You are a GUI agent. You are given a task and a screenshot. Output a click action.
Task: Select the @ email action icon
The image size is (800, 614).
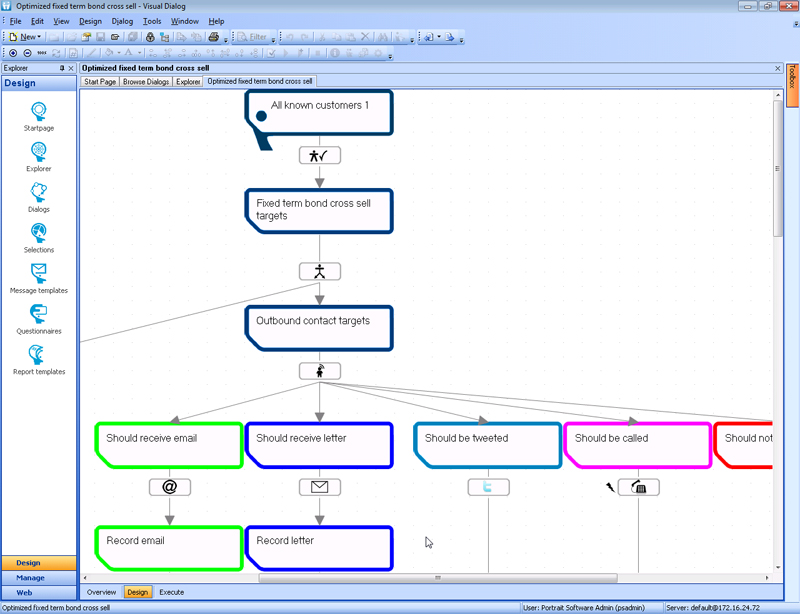click(170, 487)
